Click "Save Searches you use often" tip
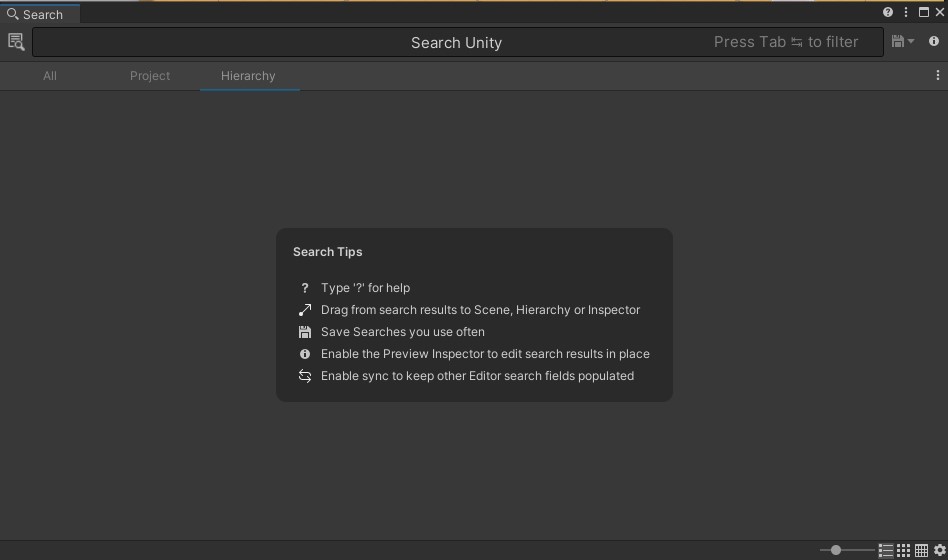Viewport: 948px width, 560px height. (403, 332)
